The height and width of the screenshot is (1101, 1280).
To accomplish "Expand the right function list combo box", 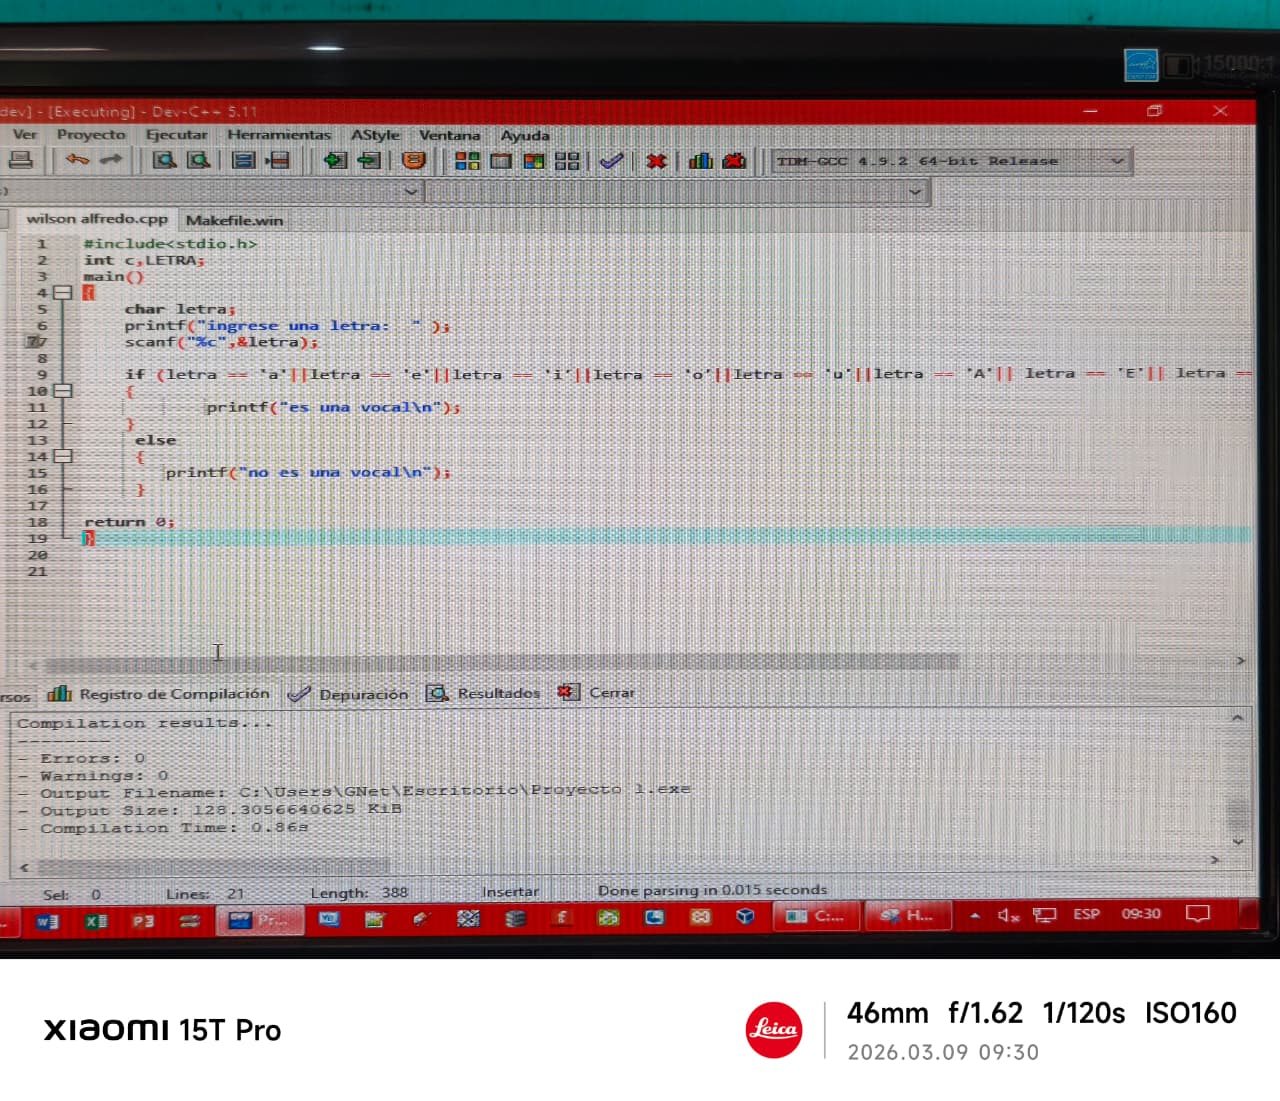I will (915, 191).
